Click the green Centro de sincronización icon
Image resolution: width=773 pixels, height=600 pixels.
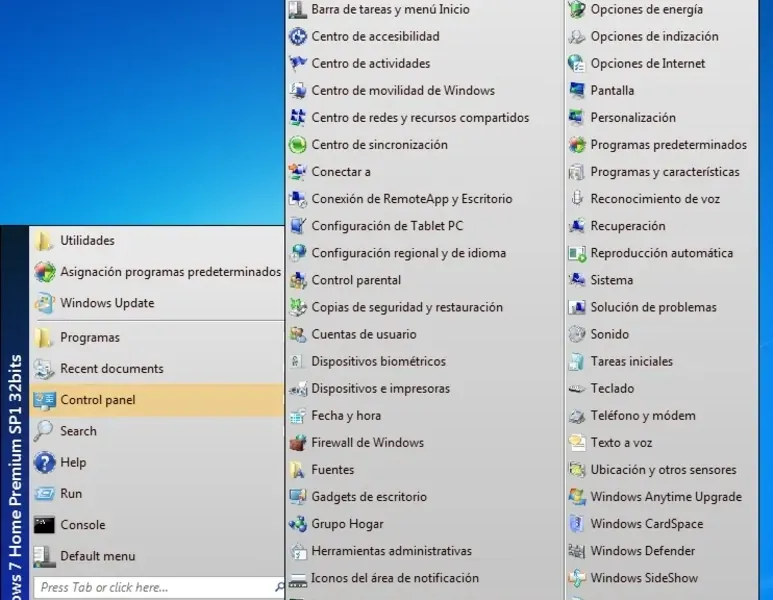tap(298, 145)
